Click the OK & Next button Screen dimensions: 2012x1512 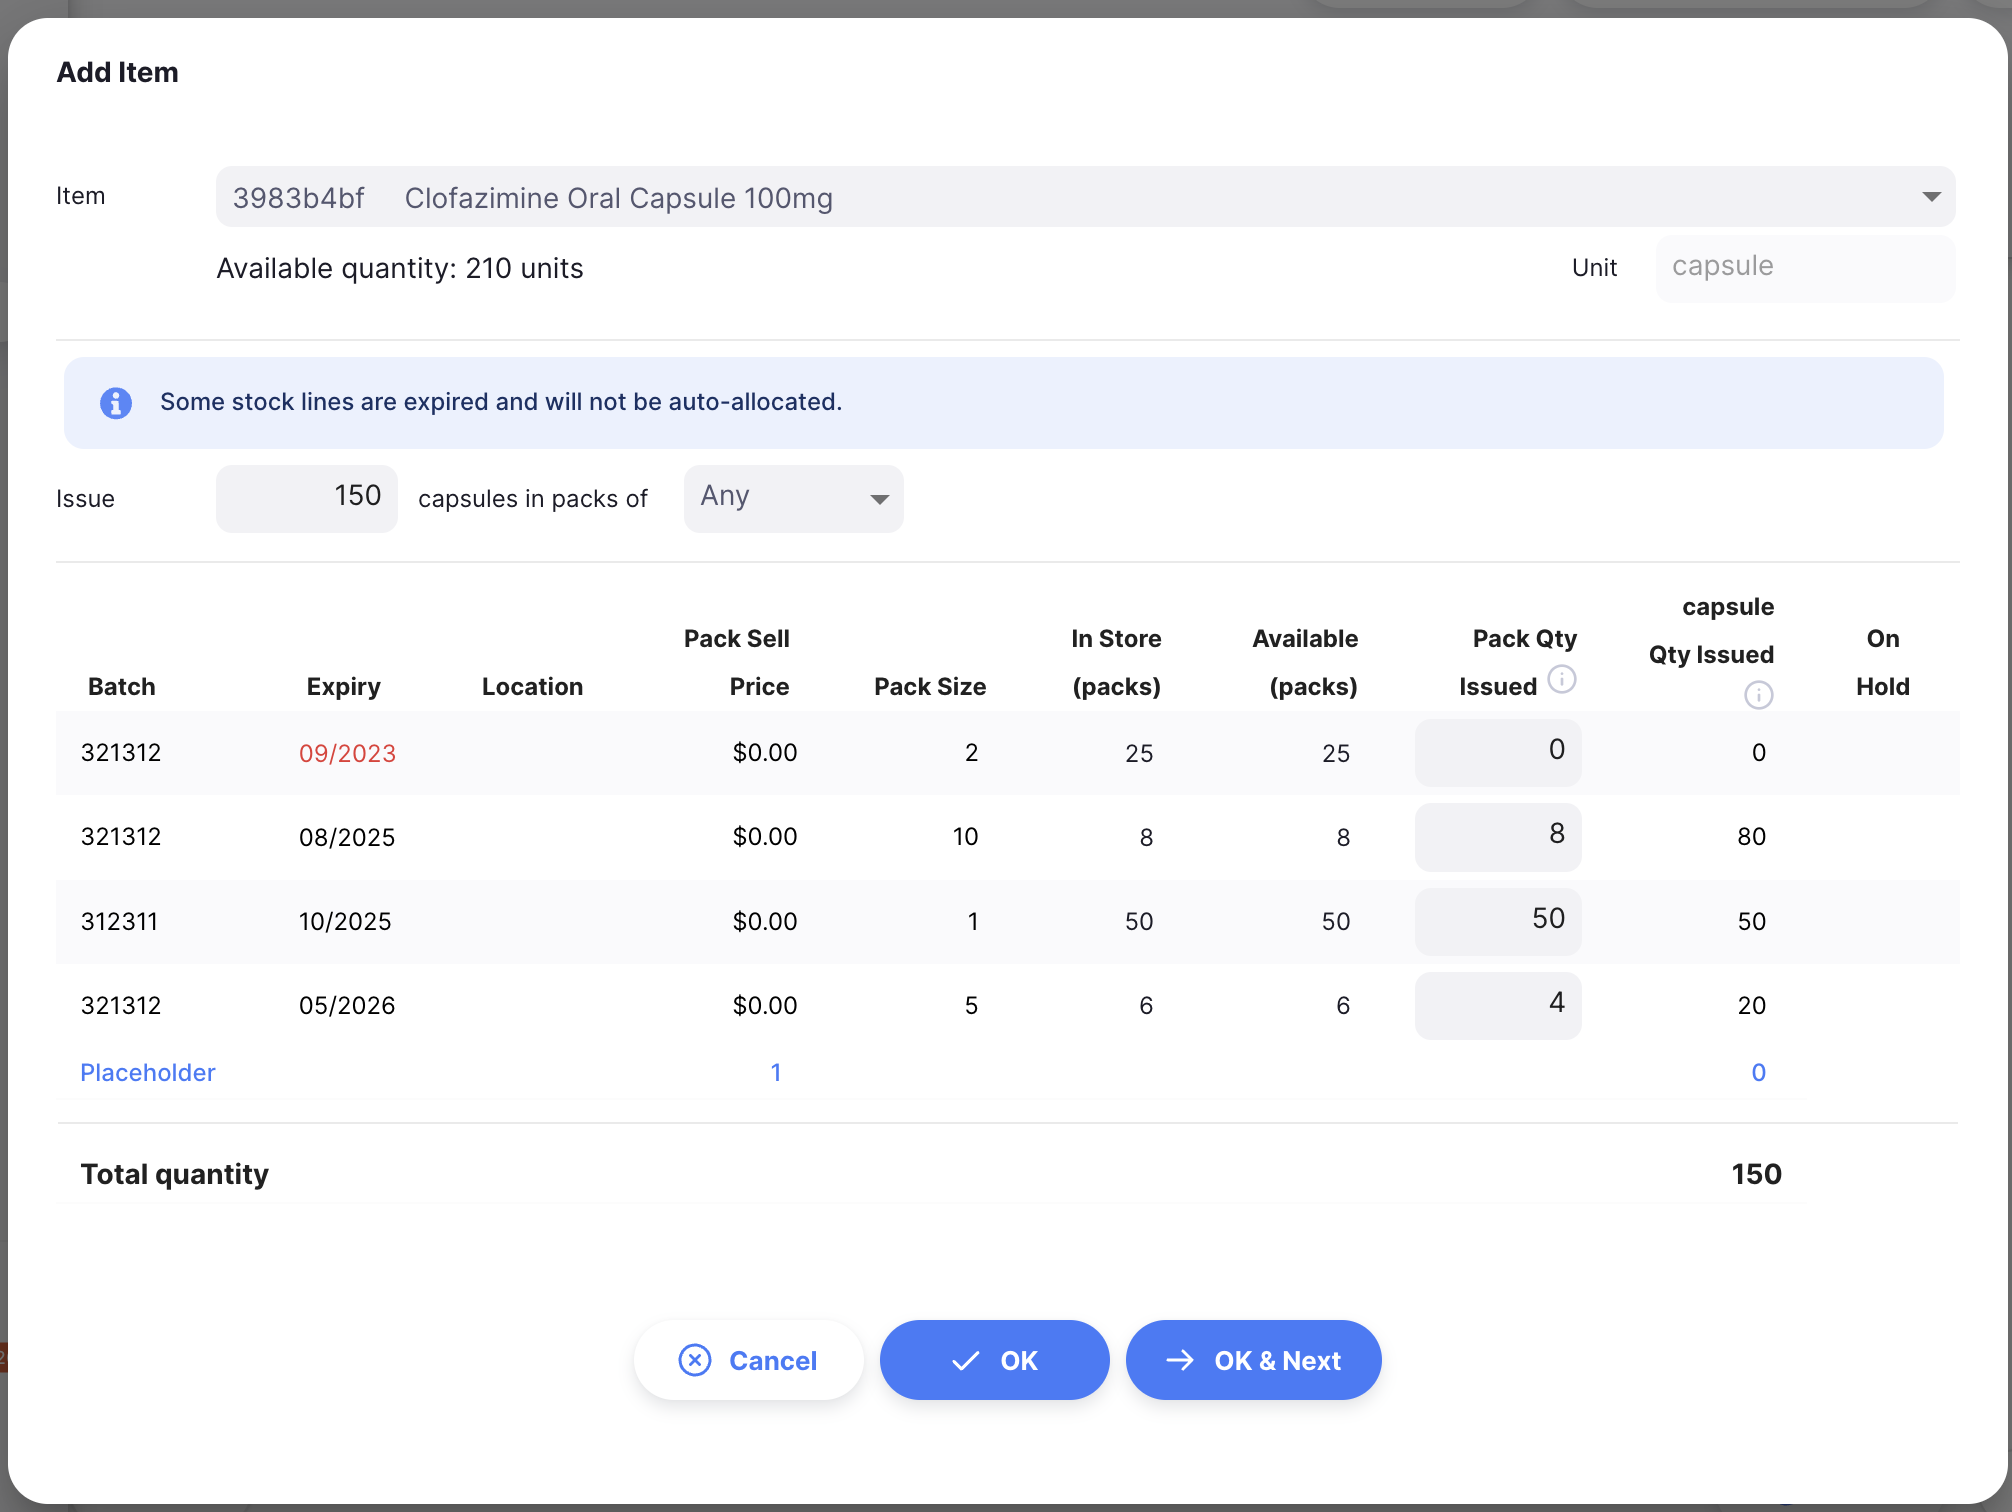tap(1253, 1360)
